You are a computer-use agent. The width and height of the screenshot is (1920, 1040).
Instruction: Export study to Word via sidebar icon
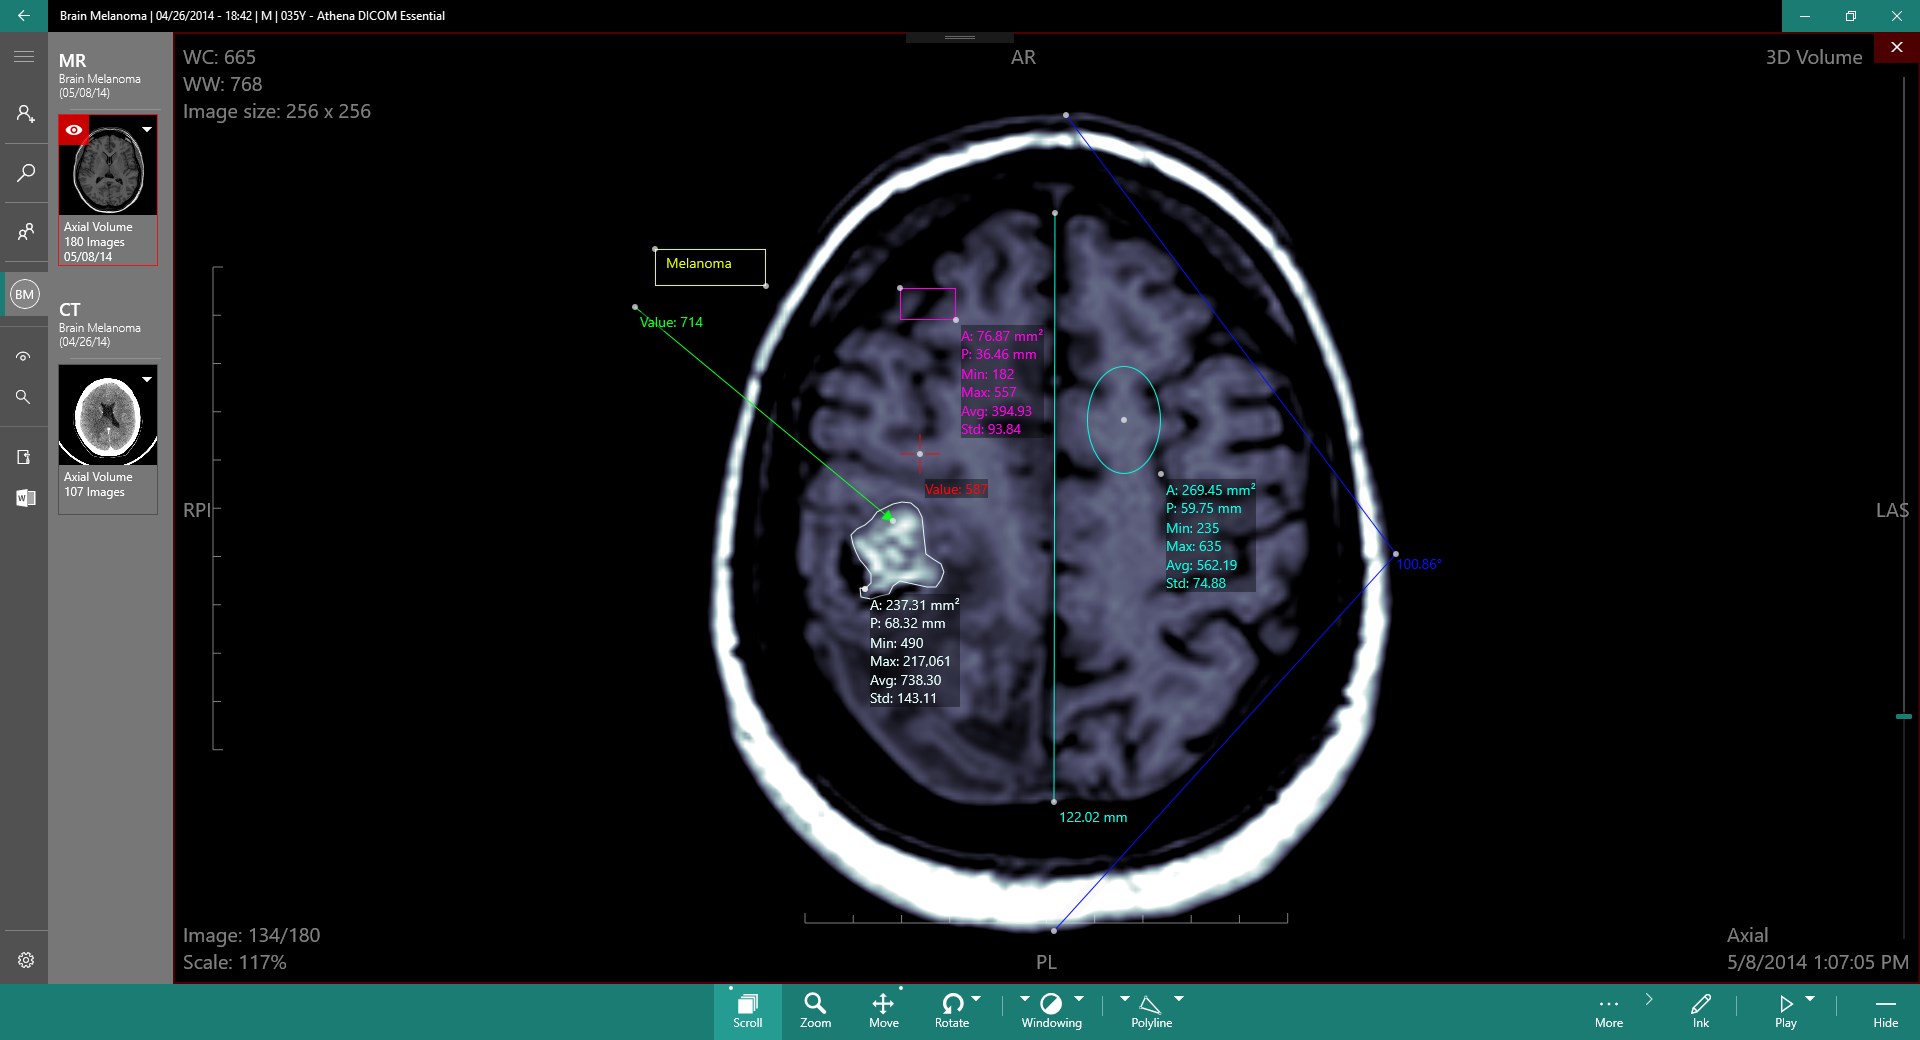(25, 498)
